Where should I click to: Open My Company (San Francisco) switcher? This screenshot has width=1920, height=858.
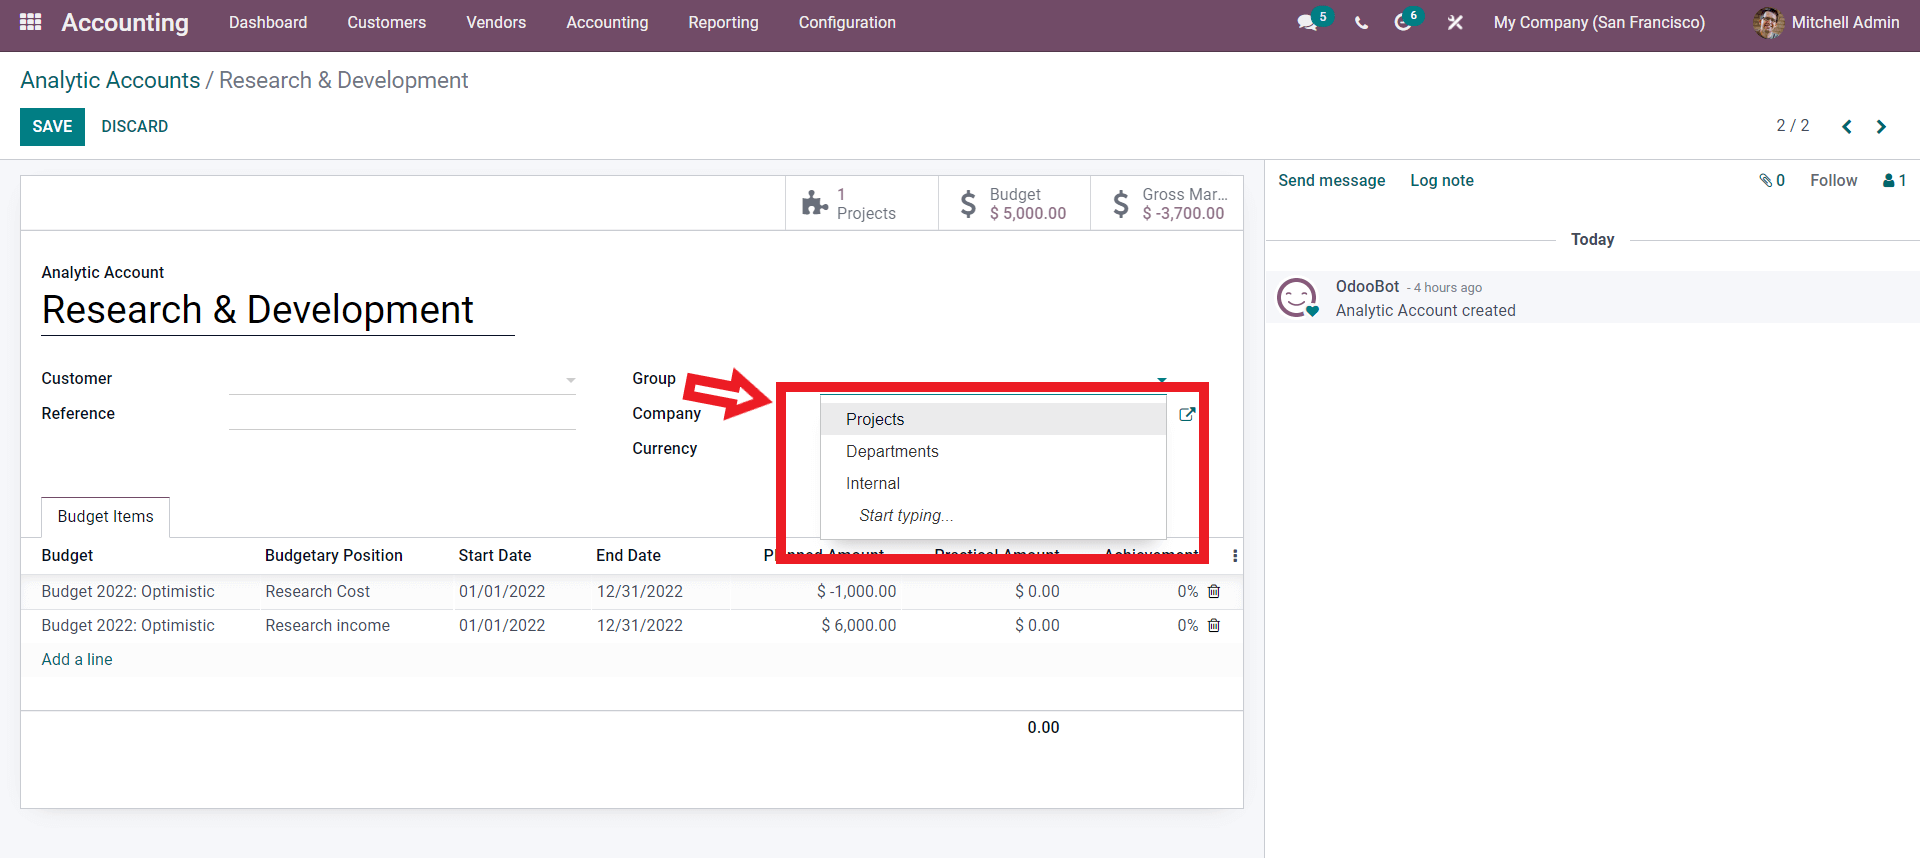click(x=1599, y=22)
